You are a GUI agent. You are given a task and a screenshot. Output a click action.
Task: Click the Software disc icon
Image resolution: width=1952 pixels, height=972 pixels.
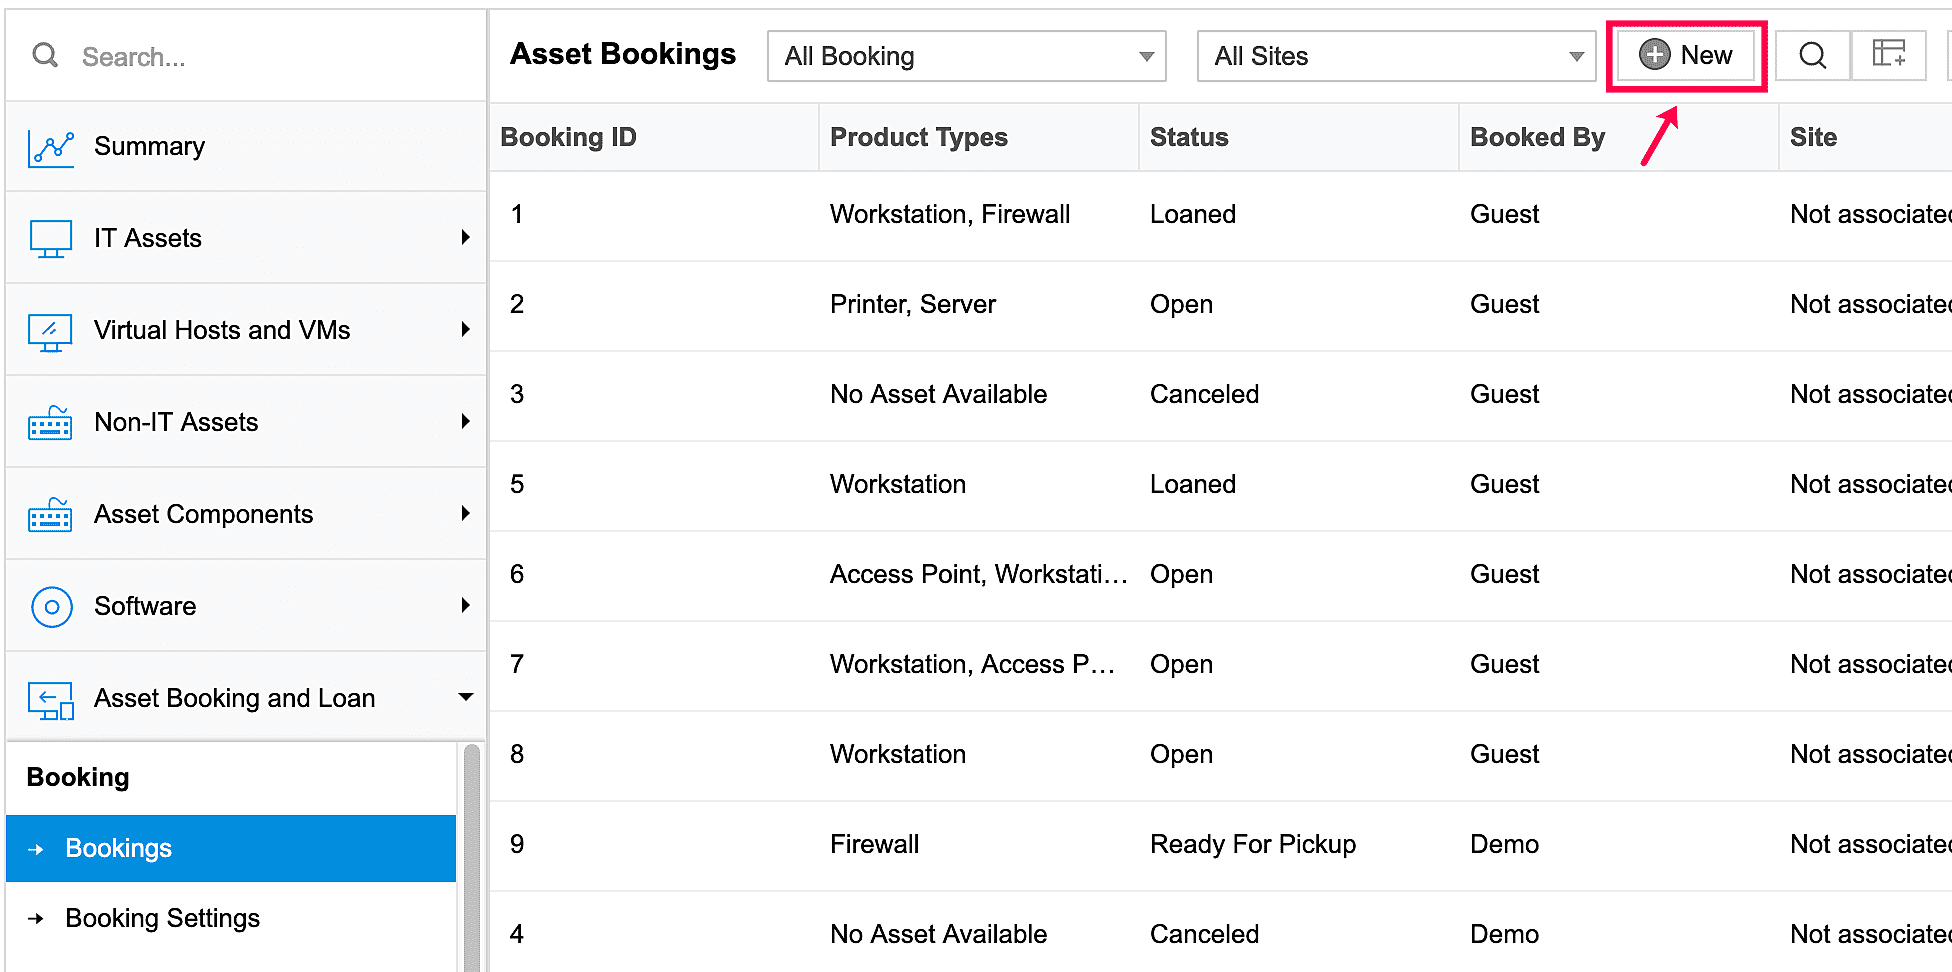51,607
